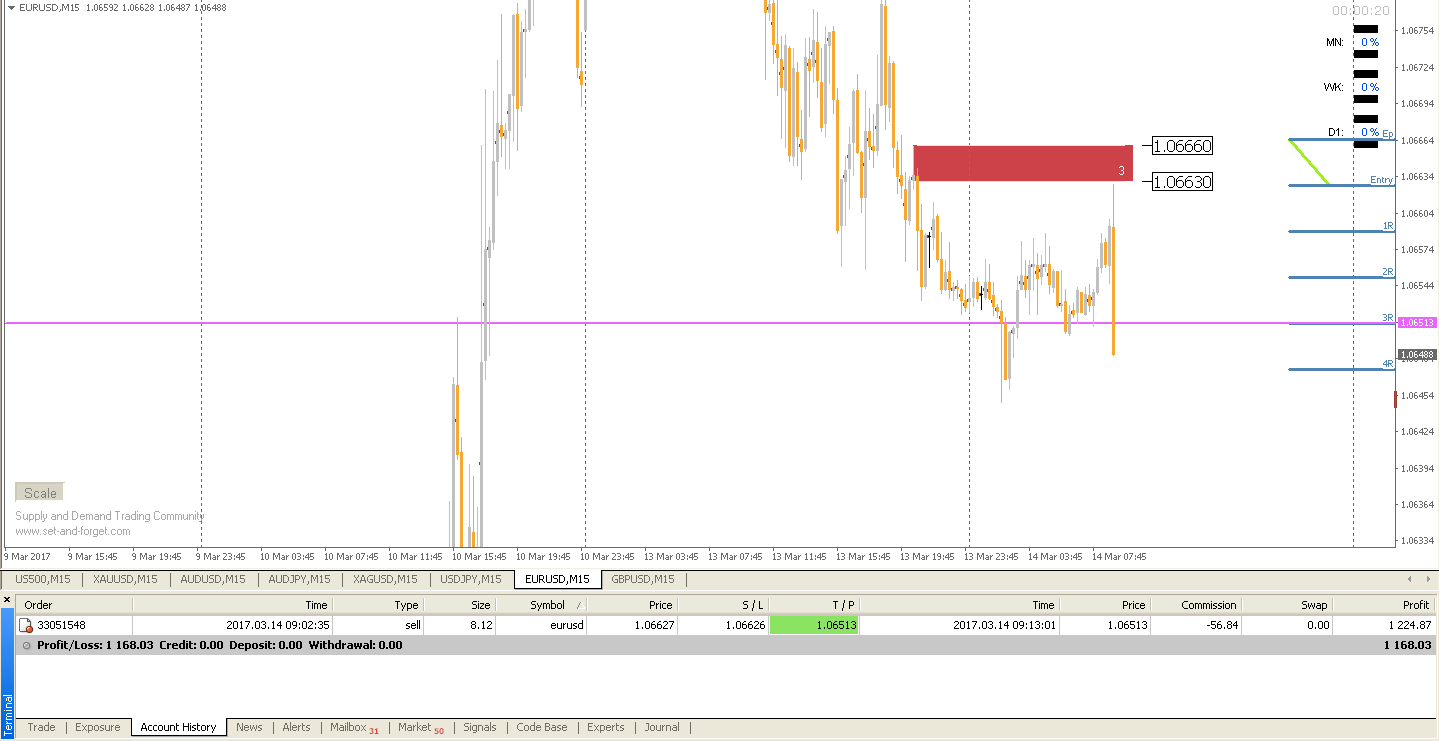
Task: Open the Mailbox tab with 31 messages
Action: coord(355,727)
